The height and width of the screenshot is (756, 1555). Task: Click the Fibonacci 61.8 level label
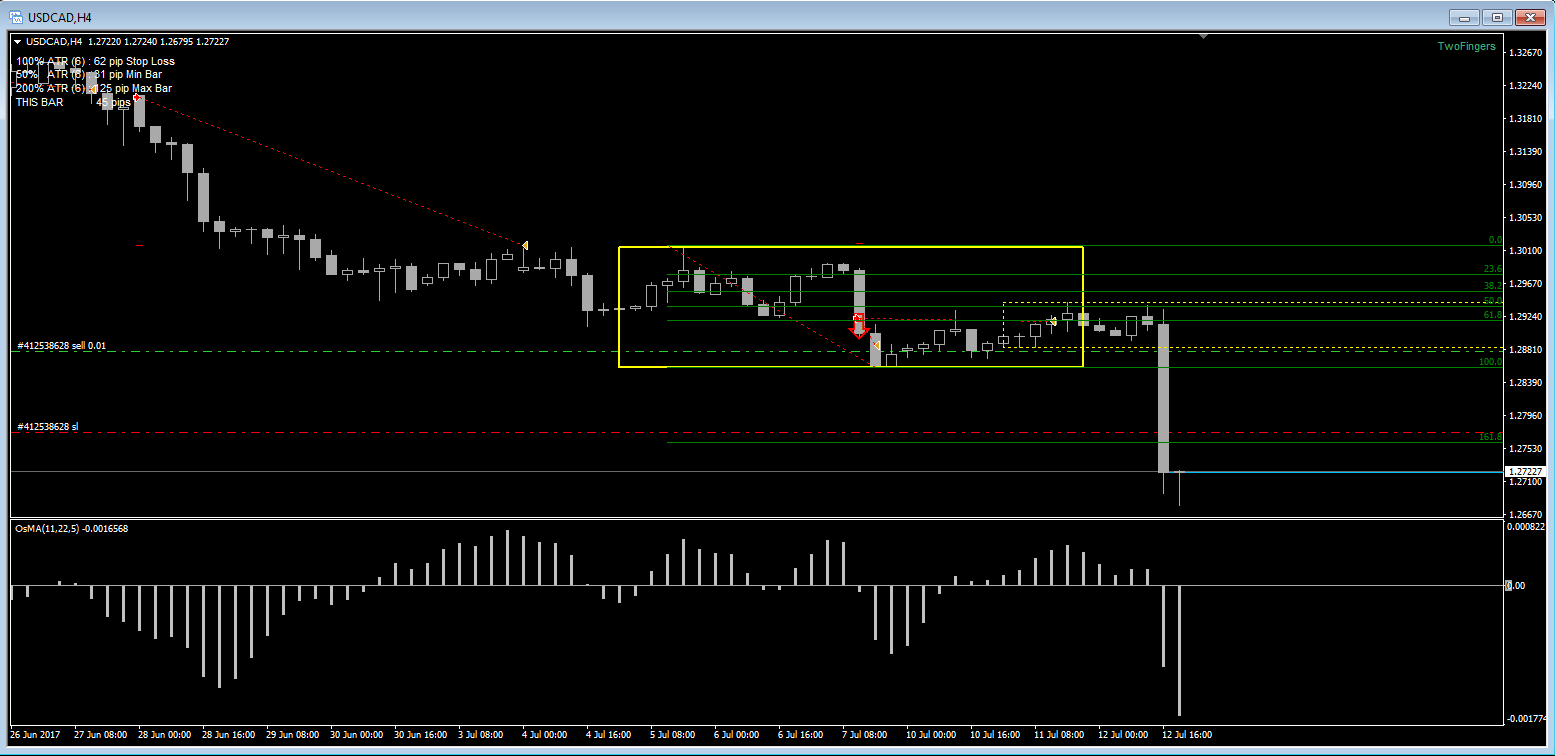pos(1492,315)
